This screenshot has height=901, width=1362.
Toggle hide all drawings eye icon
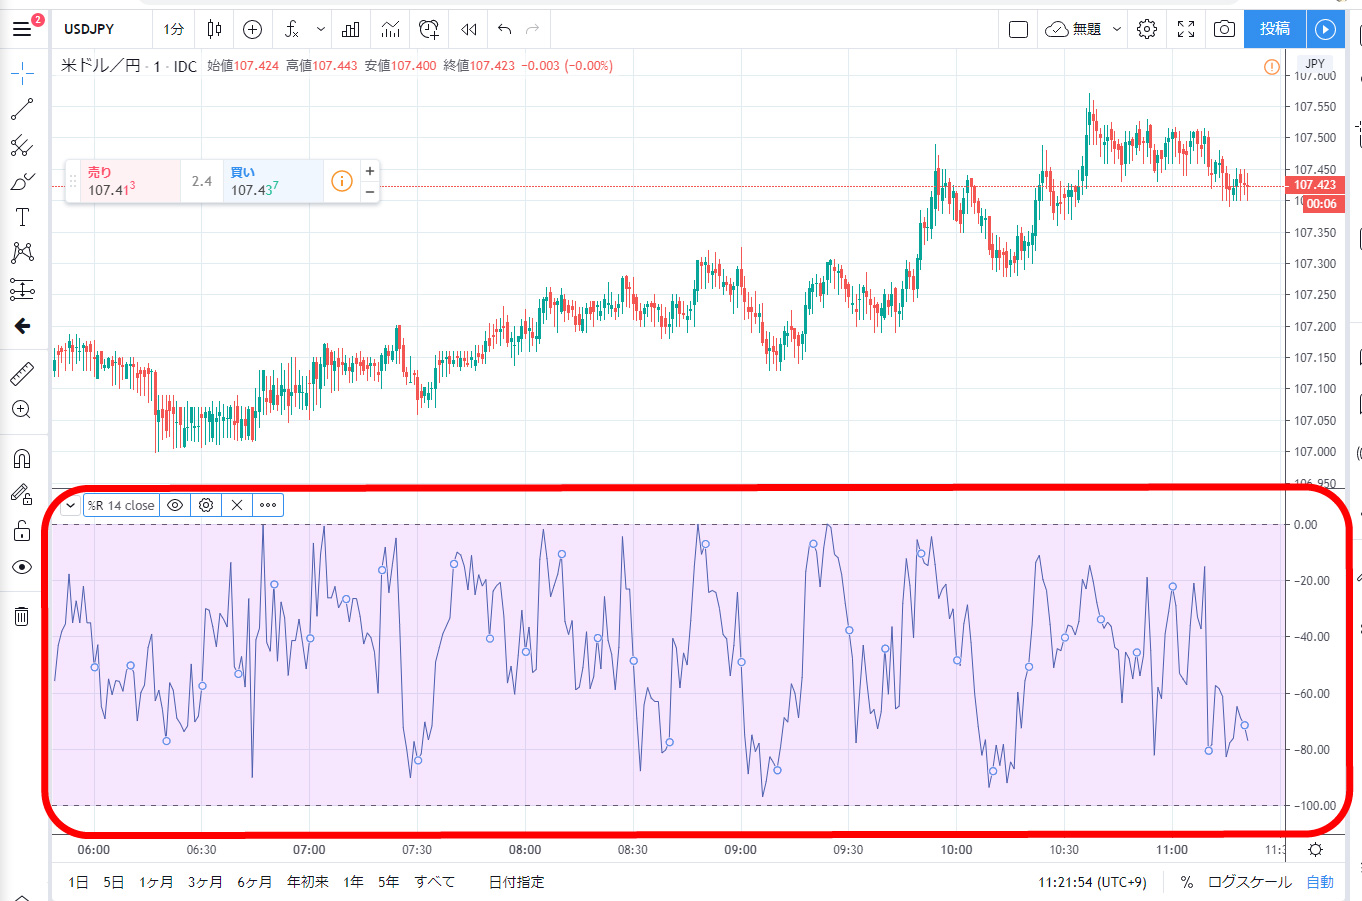pos(22,567)
